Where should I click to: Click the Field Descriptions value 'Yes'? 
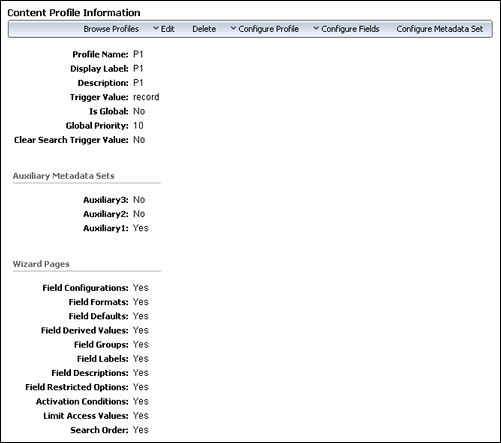(141, 373)
